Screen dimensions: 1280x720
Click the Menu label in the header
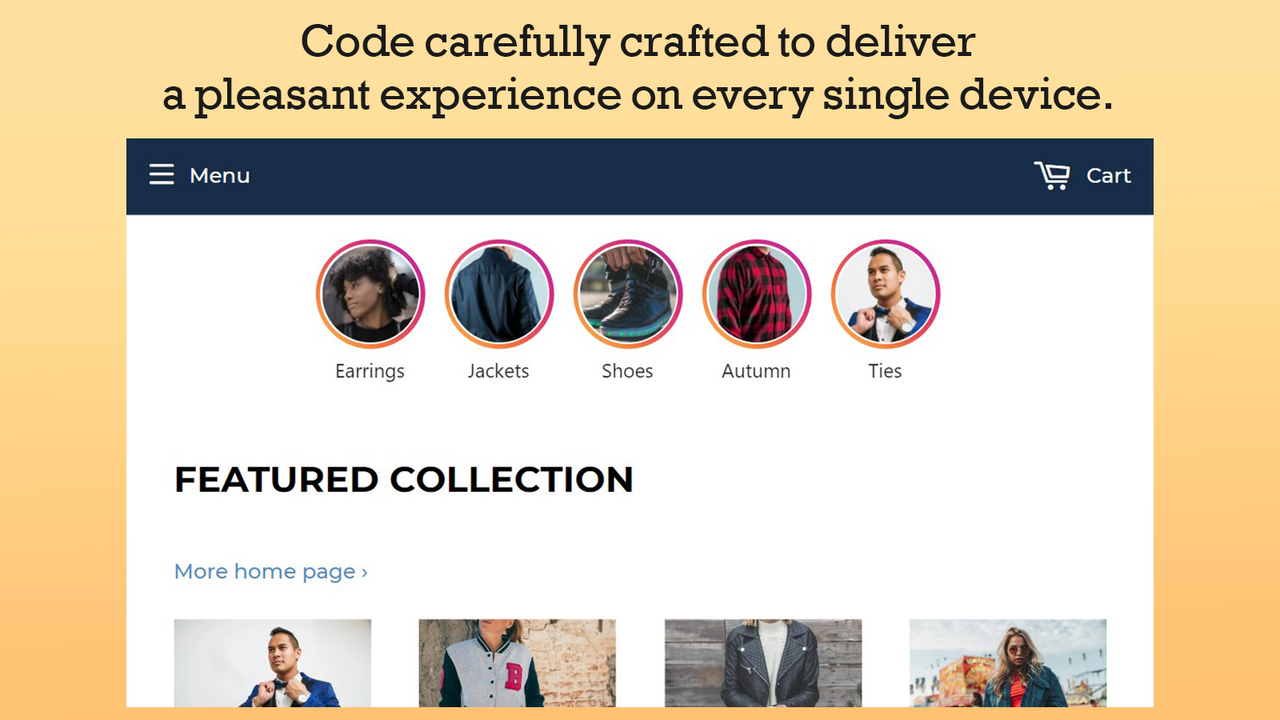(x=219, y=175)
